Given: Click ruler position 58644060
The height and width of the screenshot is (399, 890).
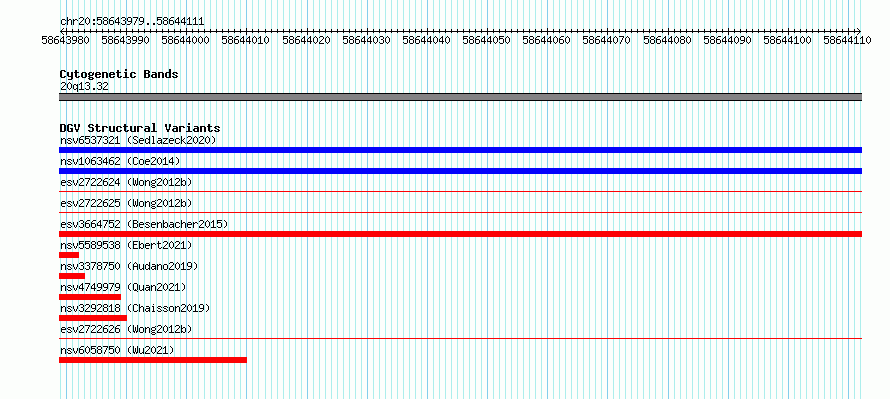Looking at the screenshot, I should 547,40.
